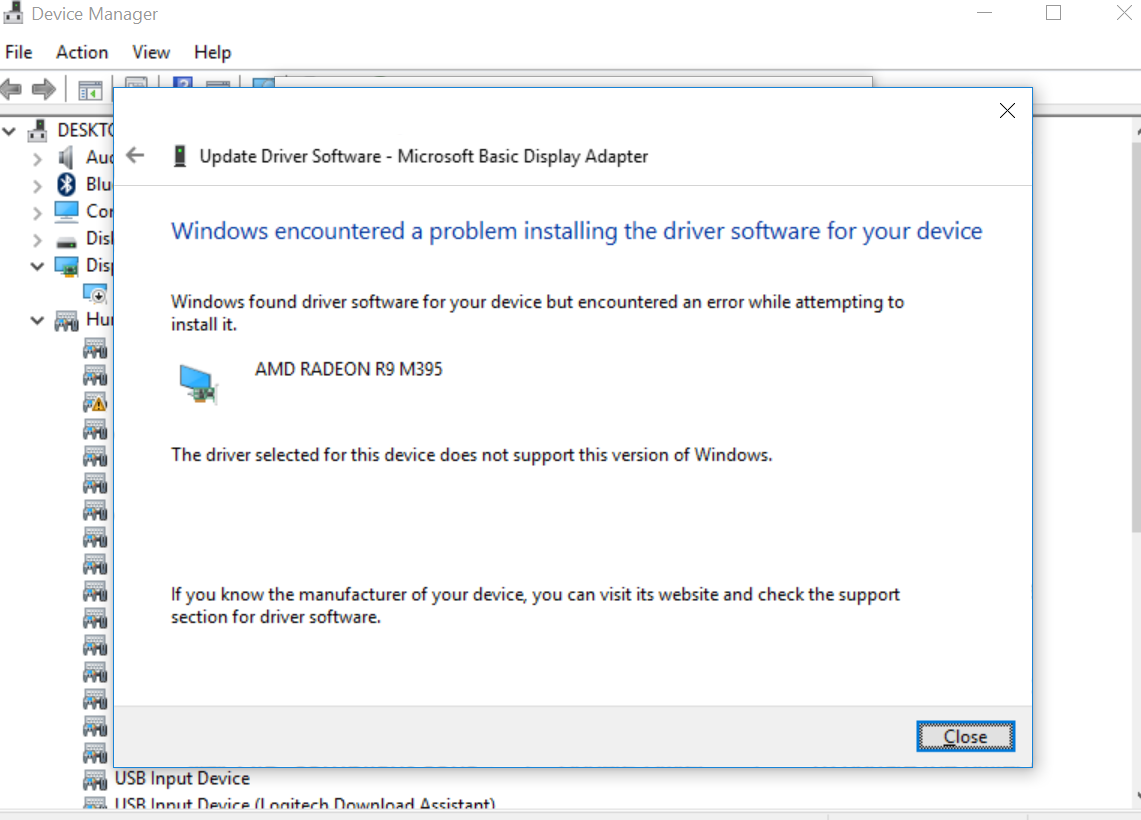Image resolution: width=1141 pixels, height=820 pixels.
Task: Click the blue problem installing driver heading
Action: pyautogui.click(x=576, y=231)
